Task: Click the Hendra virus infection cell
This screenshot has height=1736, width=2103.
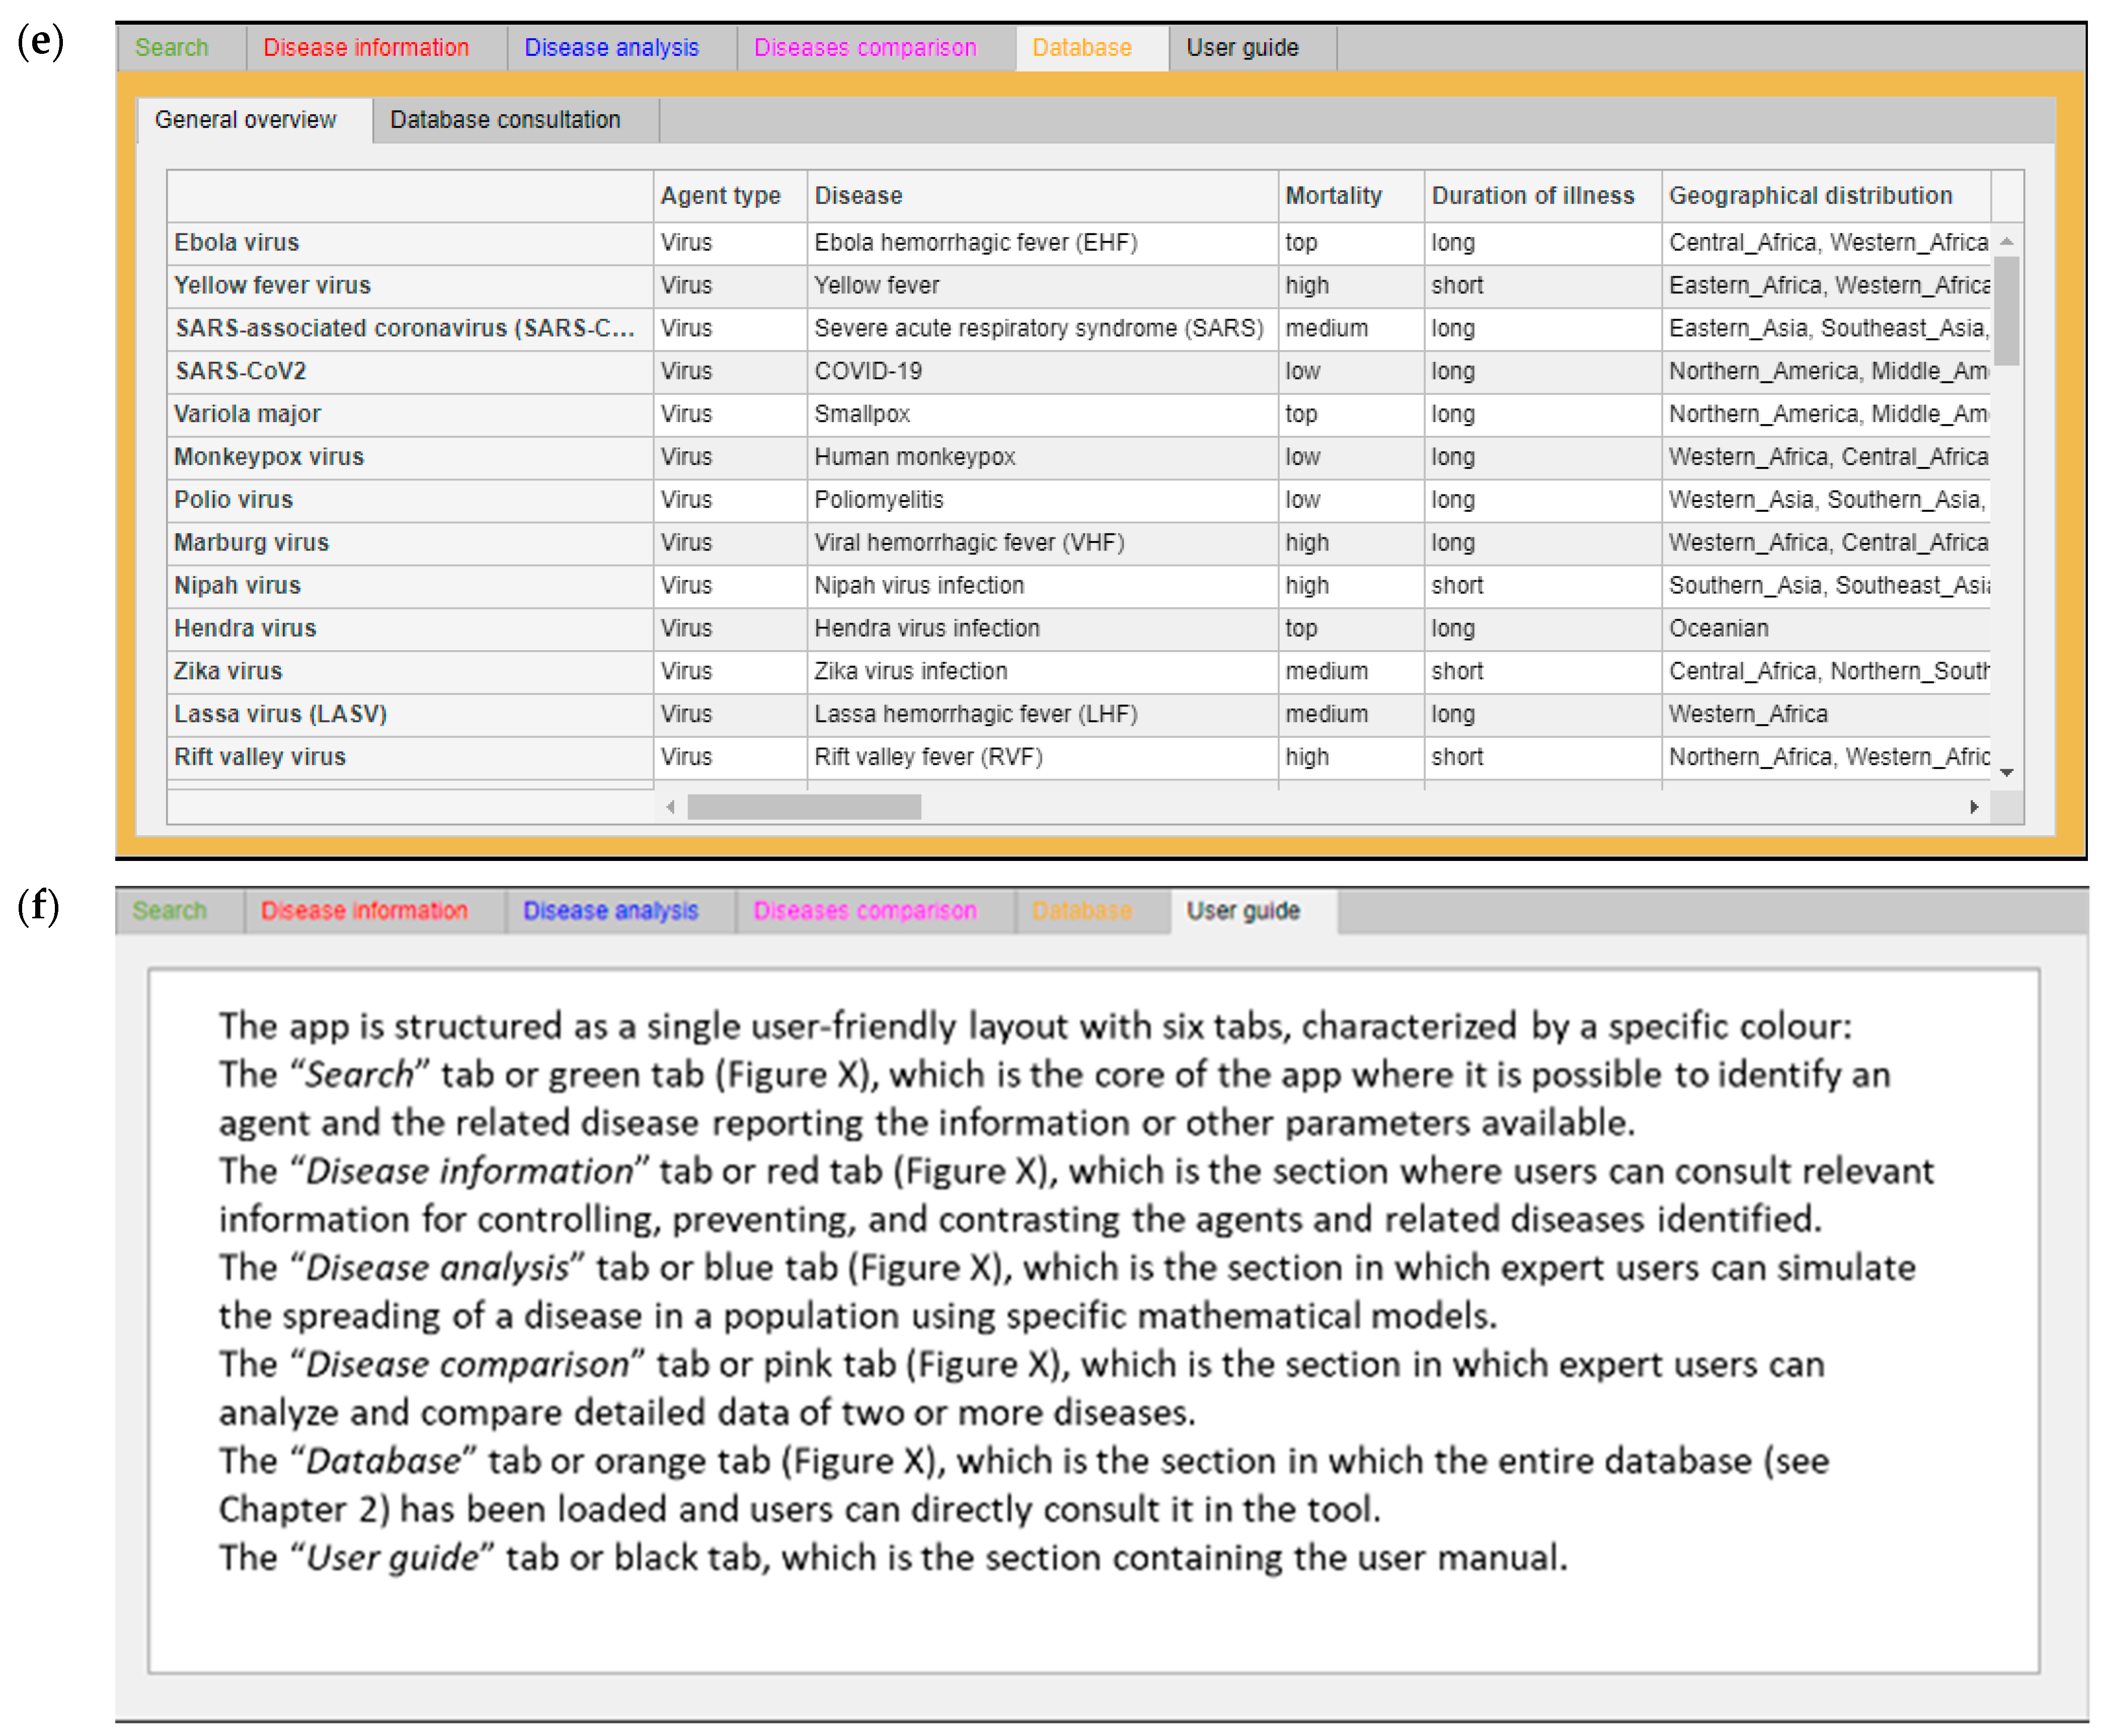Action: click(927, 628)
